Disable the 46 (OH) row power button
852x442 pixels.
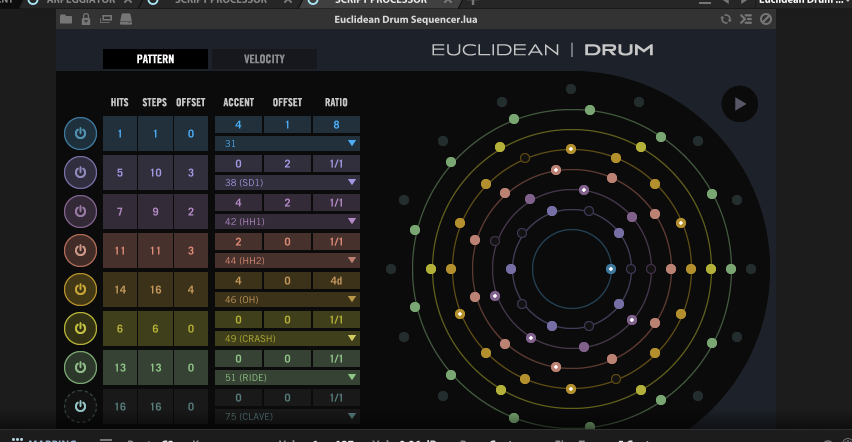80,289
